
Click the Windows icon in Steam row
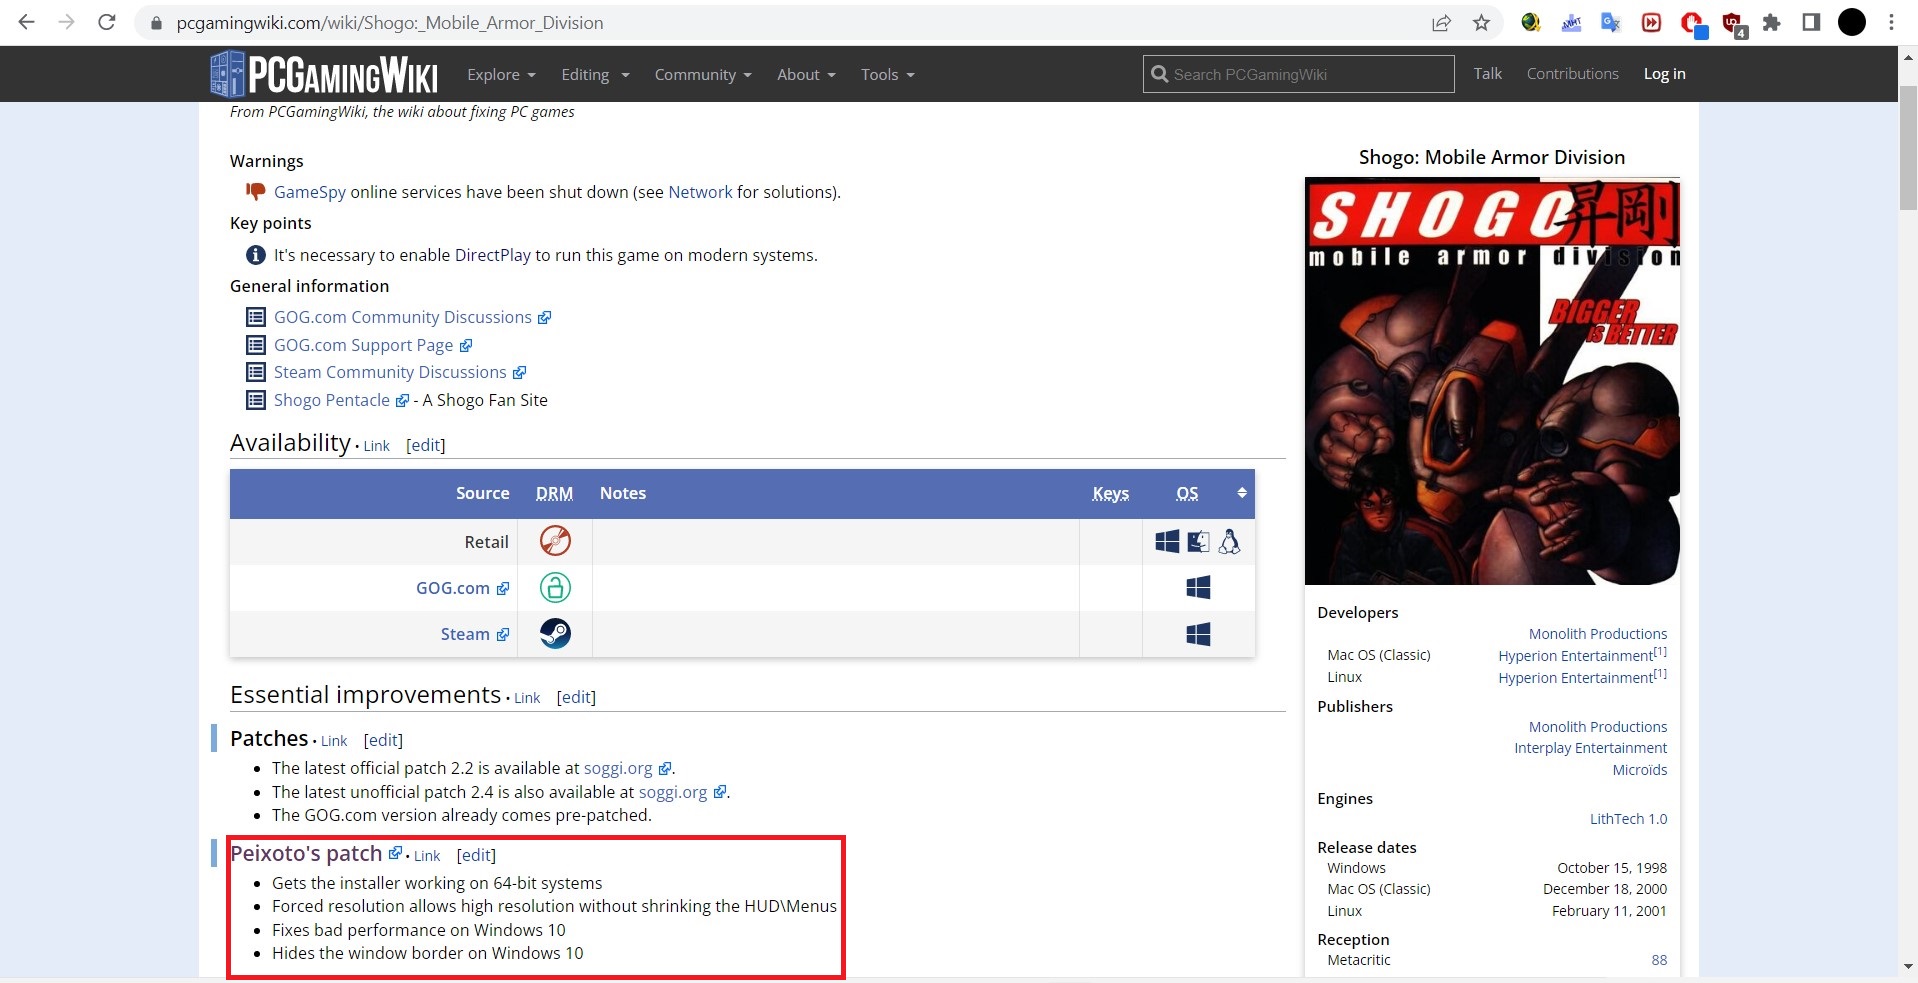(1198, 634)
